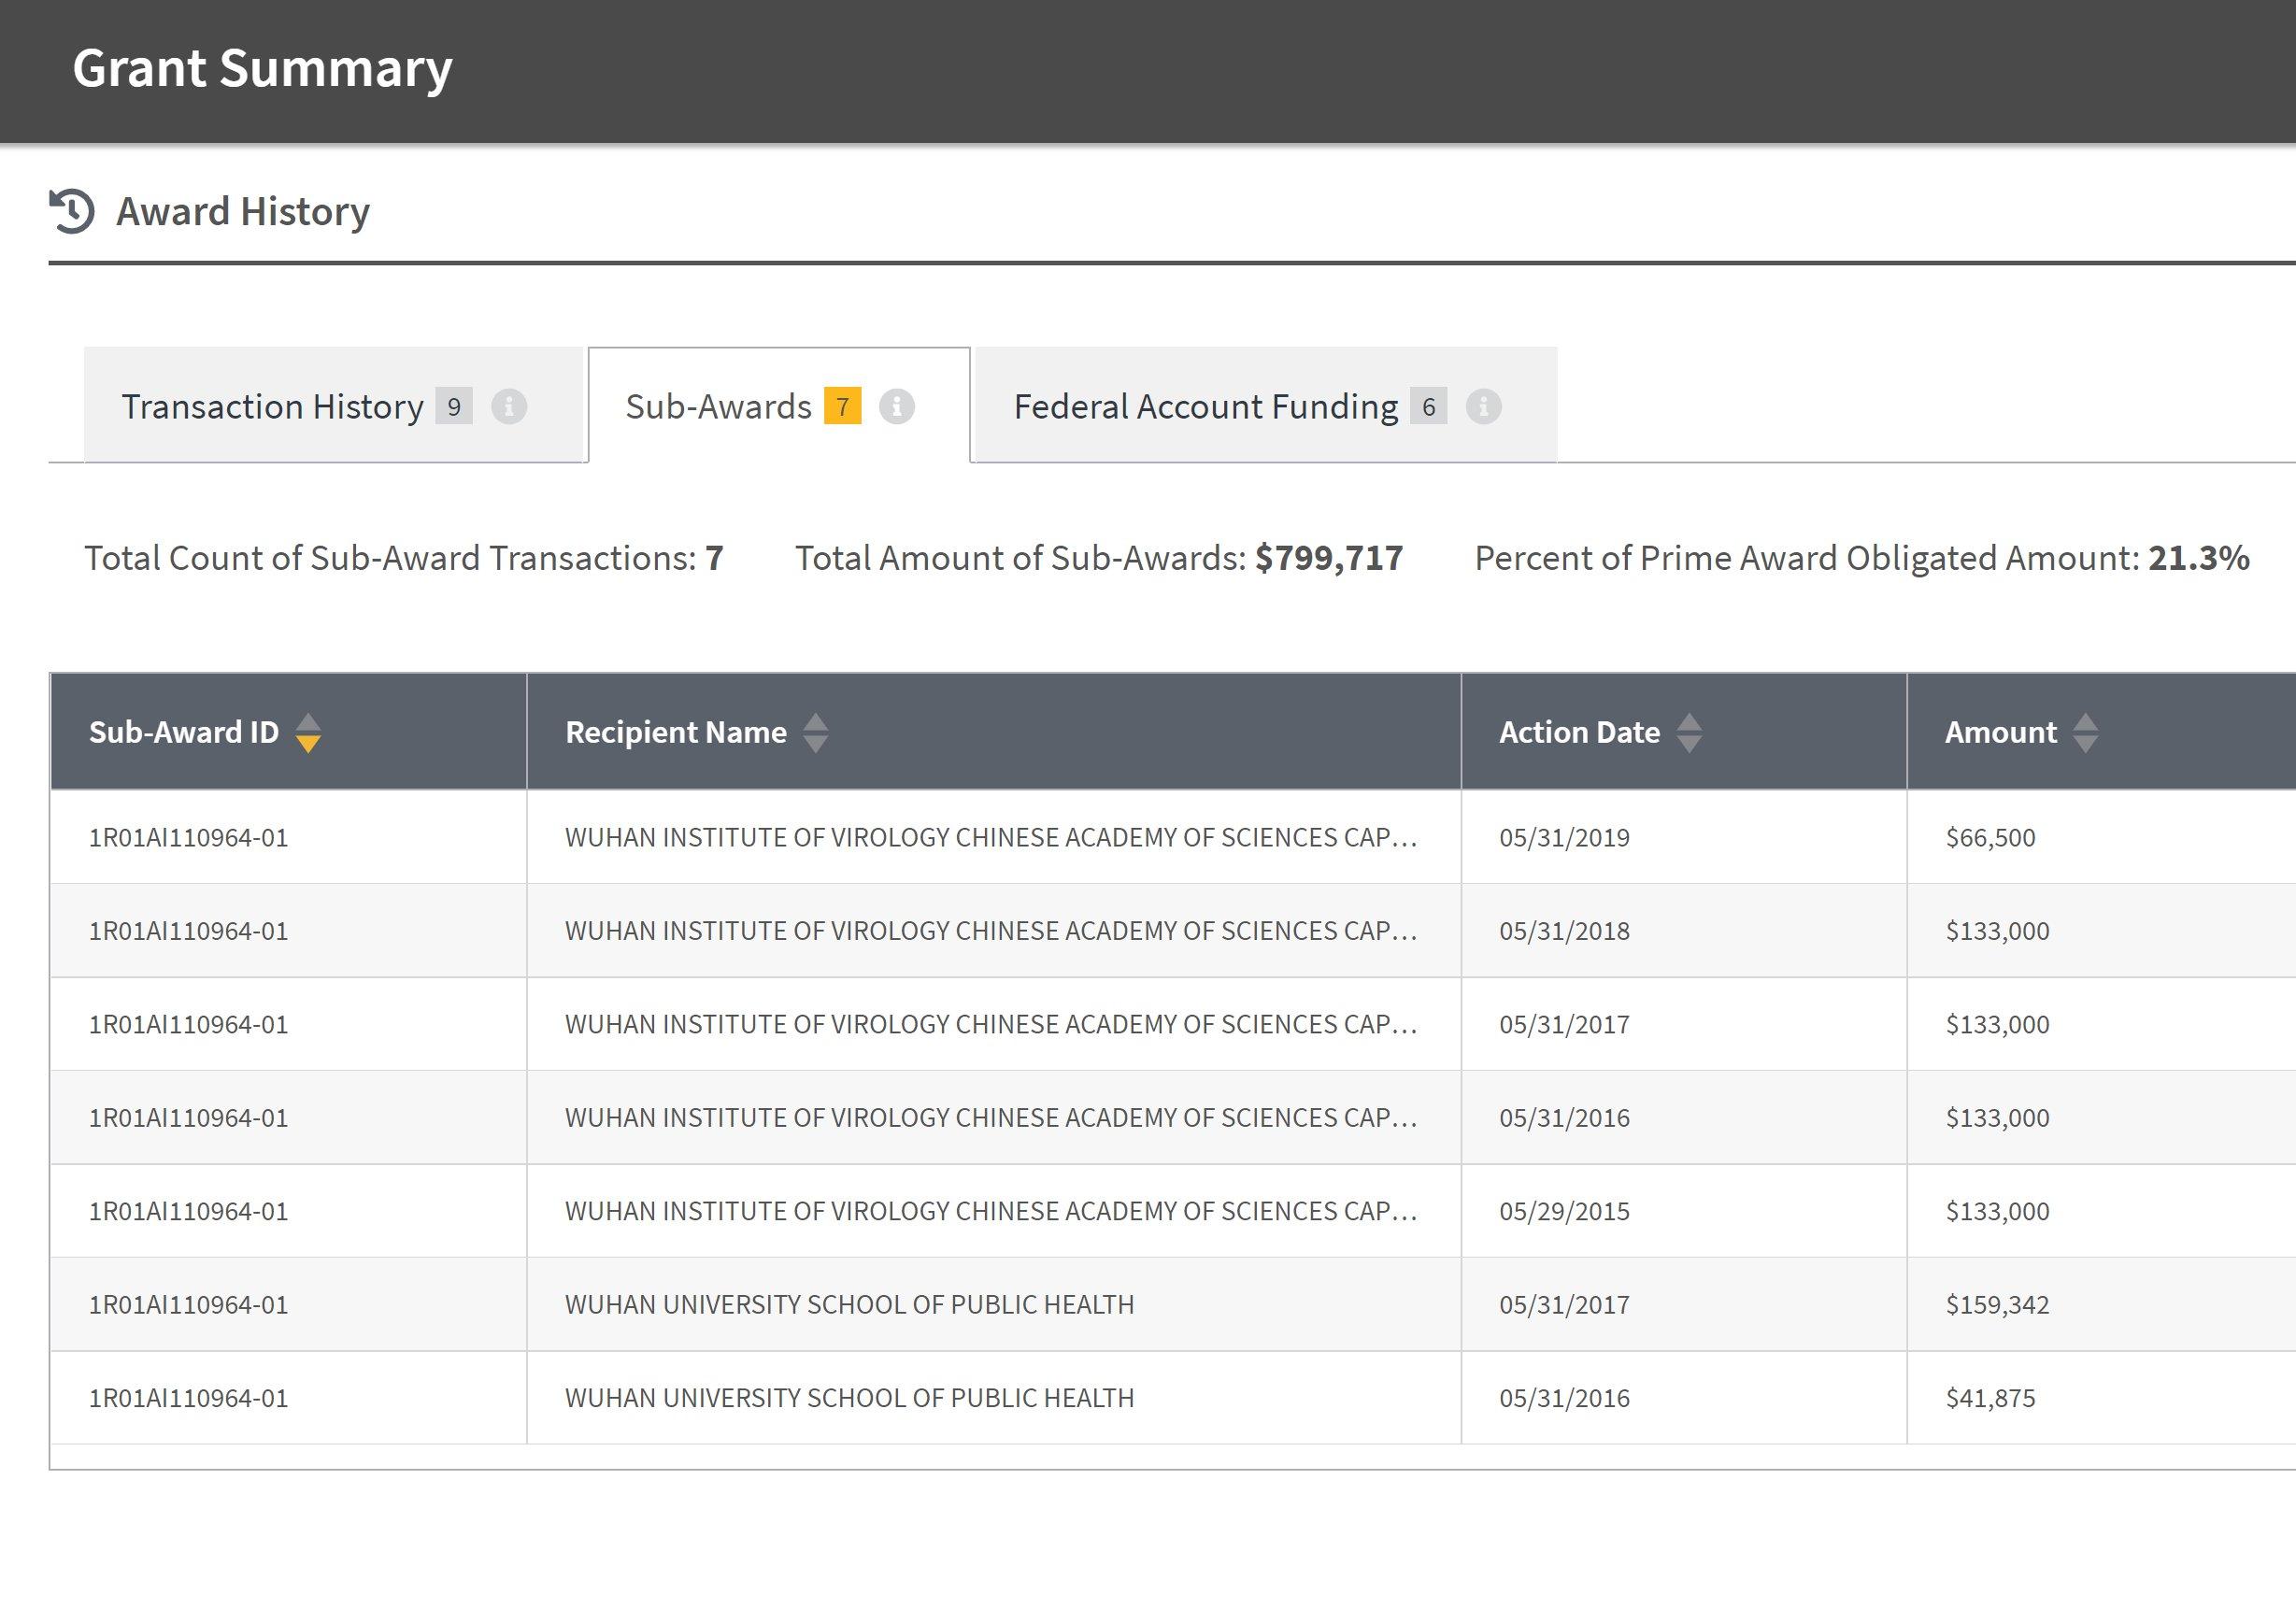Sort by the Amount column arrows
Viewport: 2296px width, 1608px height.
2085,732
